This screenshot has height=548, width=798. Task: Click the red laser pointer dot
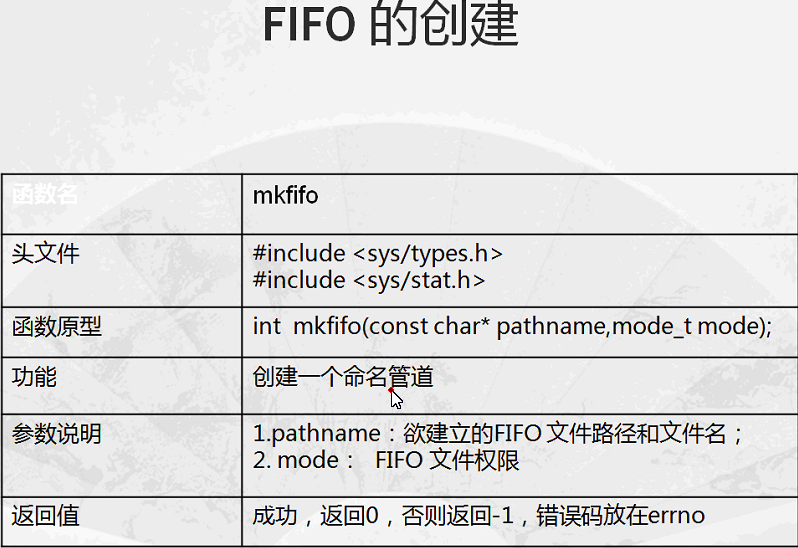click(391, 390)
